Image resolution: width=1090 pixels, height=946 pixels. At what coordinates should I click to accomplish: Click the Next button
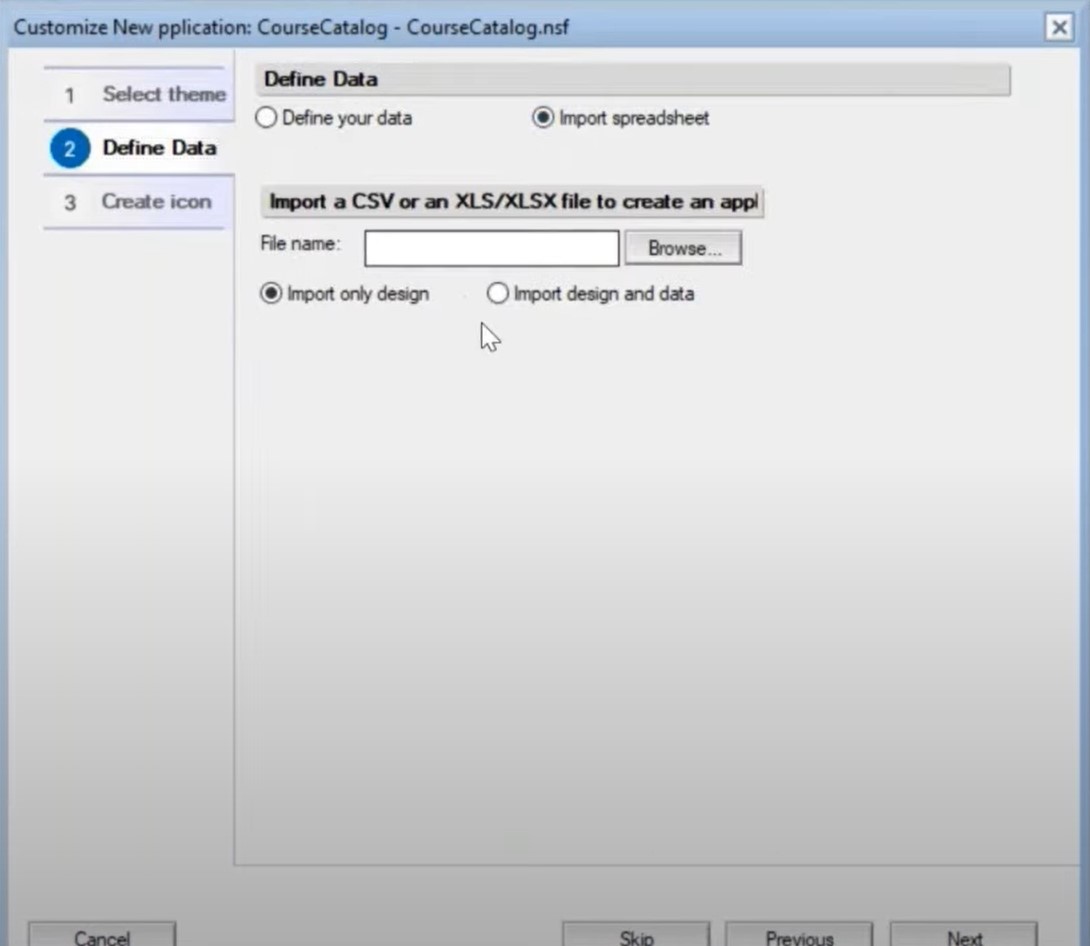[x=964, y=936]
